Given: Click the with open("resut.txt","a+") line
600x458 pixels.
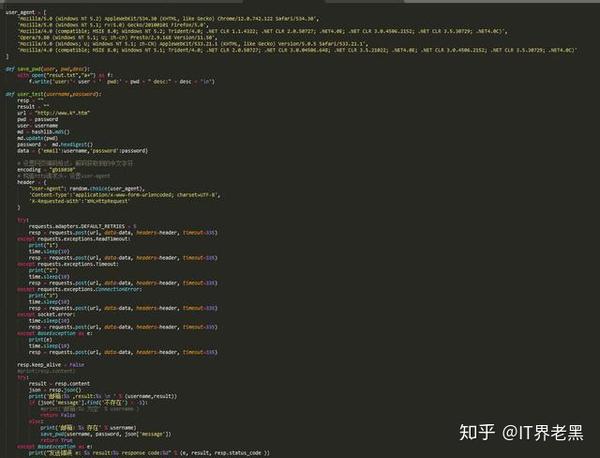Looking at the screenshot, I should tap(65, 75).
